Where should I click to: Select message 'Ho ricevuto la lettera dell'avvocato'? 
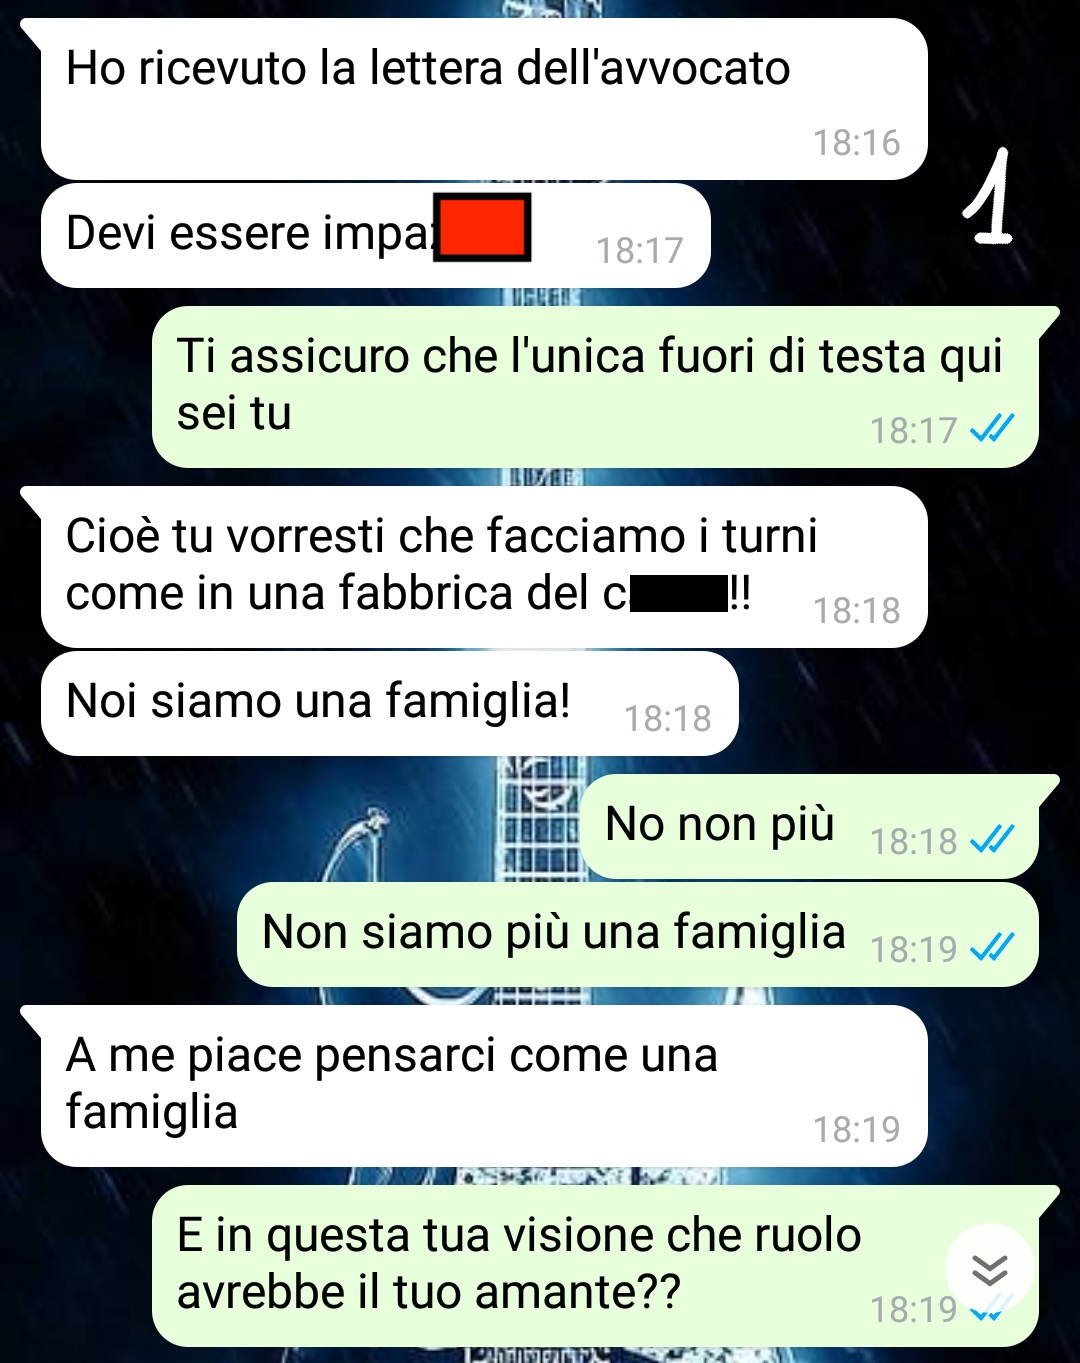coord(484,99)
